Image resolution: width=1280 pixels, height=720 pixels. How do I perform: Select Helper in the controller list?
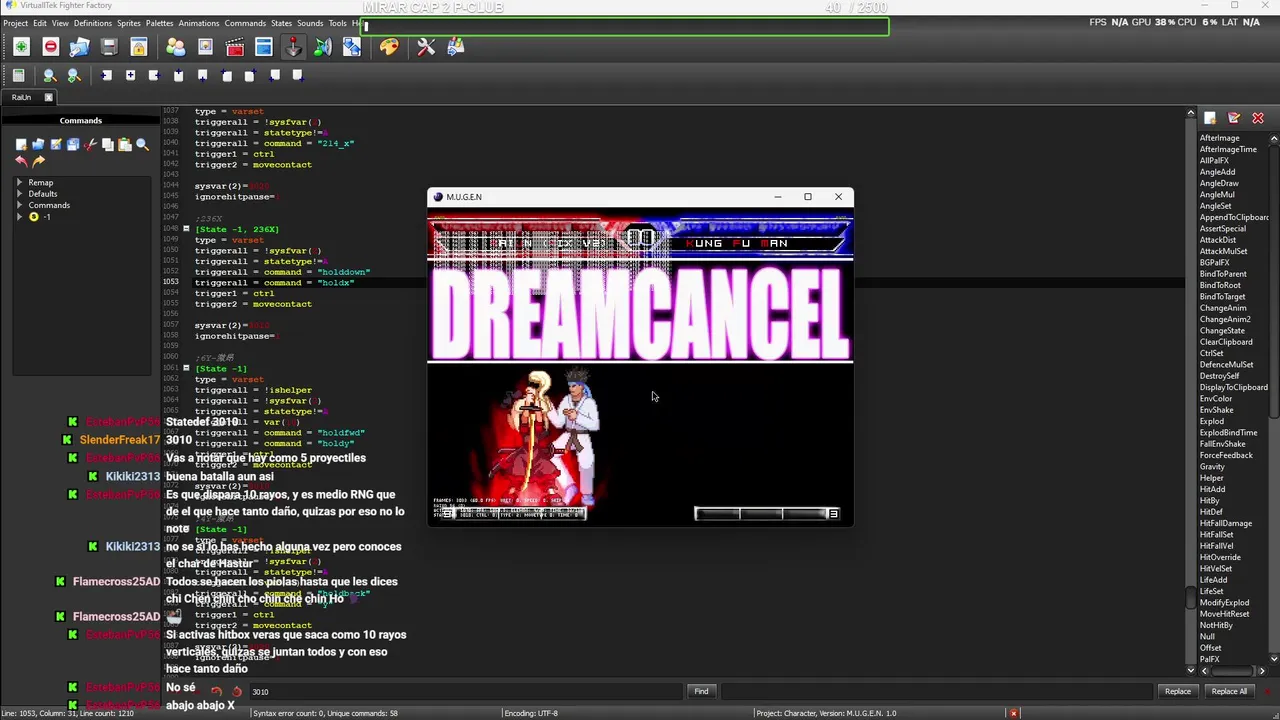[x=1211, y=478]
